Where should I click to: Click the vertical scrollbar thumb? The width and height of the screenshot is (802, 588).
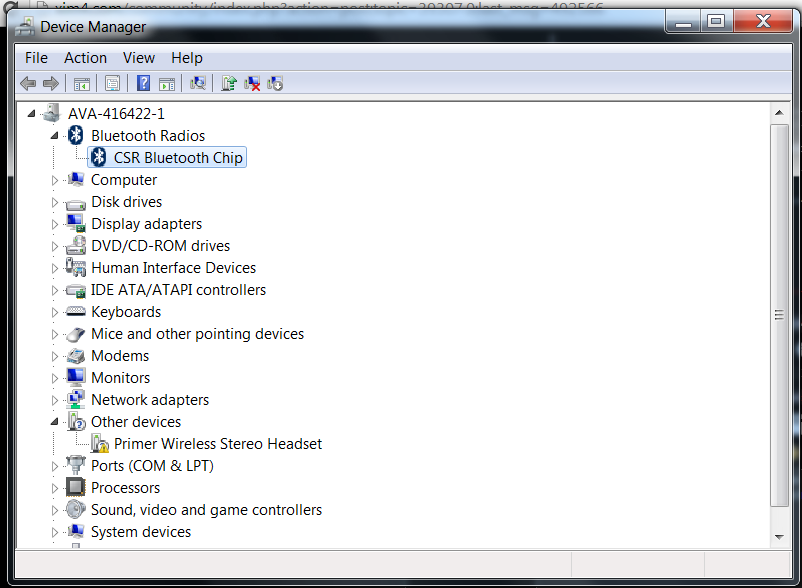(x=779, y=315)
